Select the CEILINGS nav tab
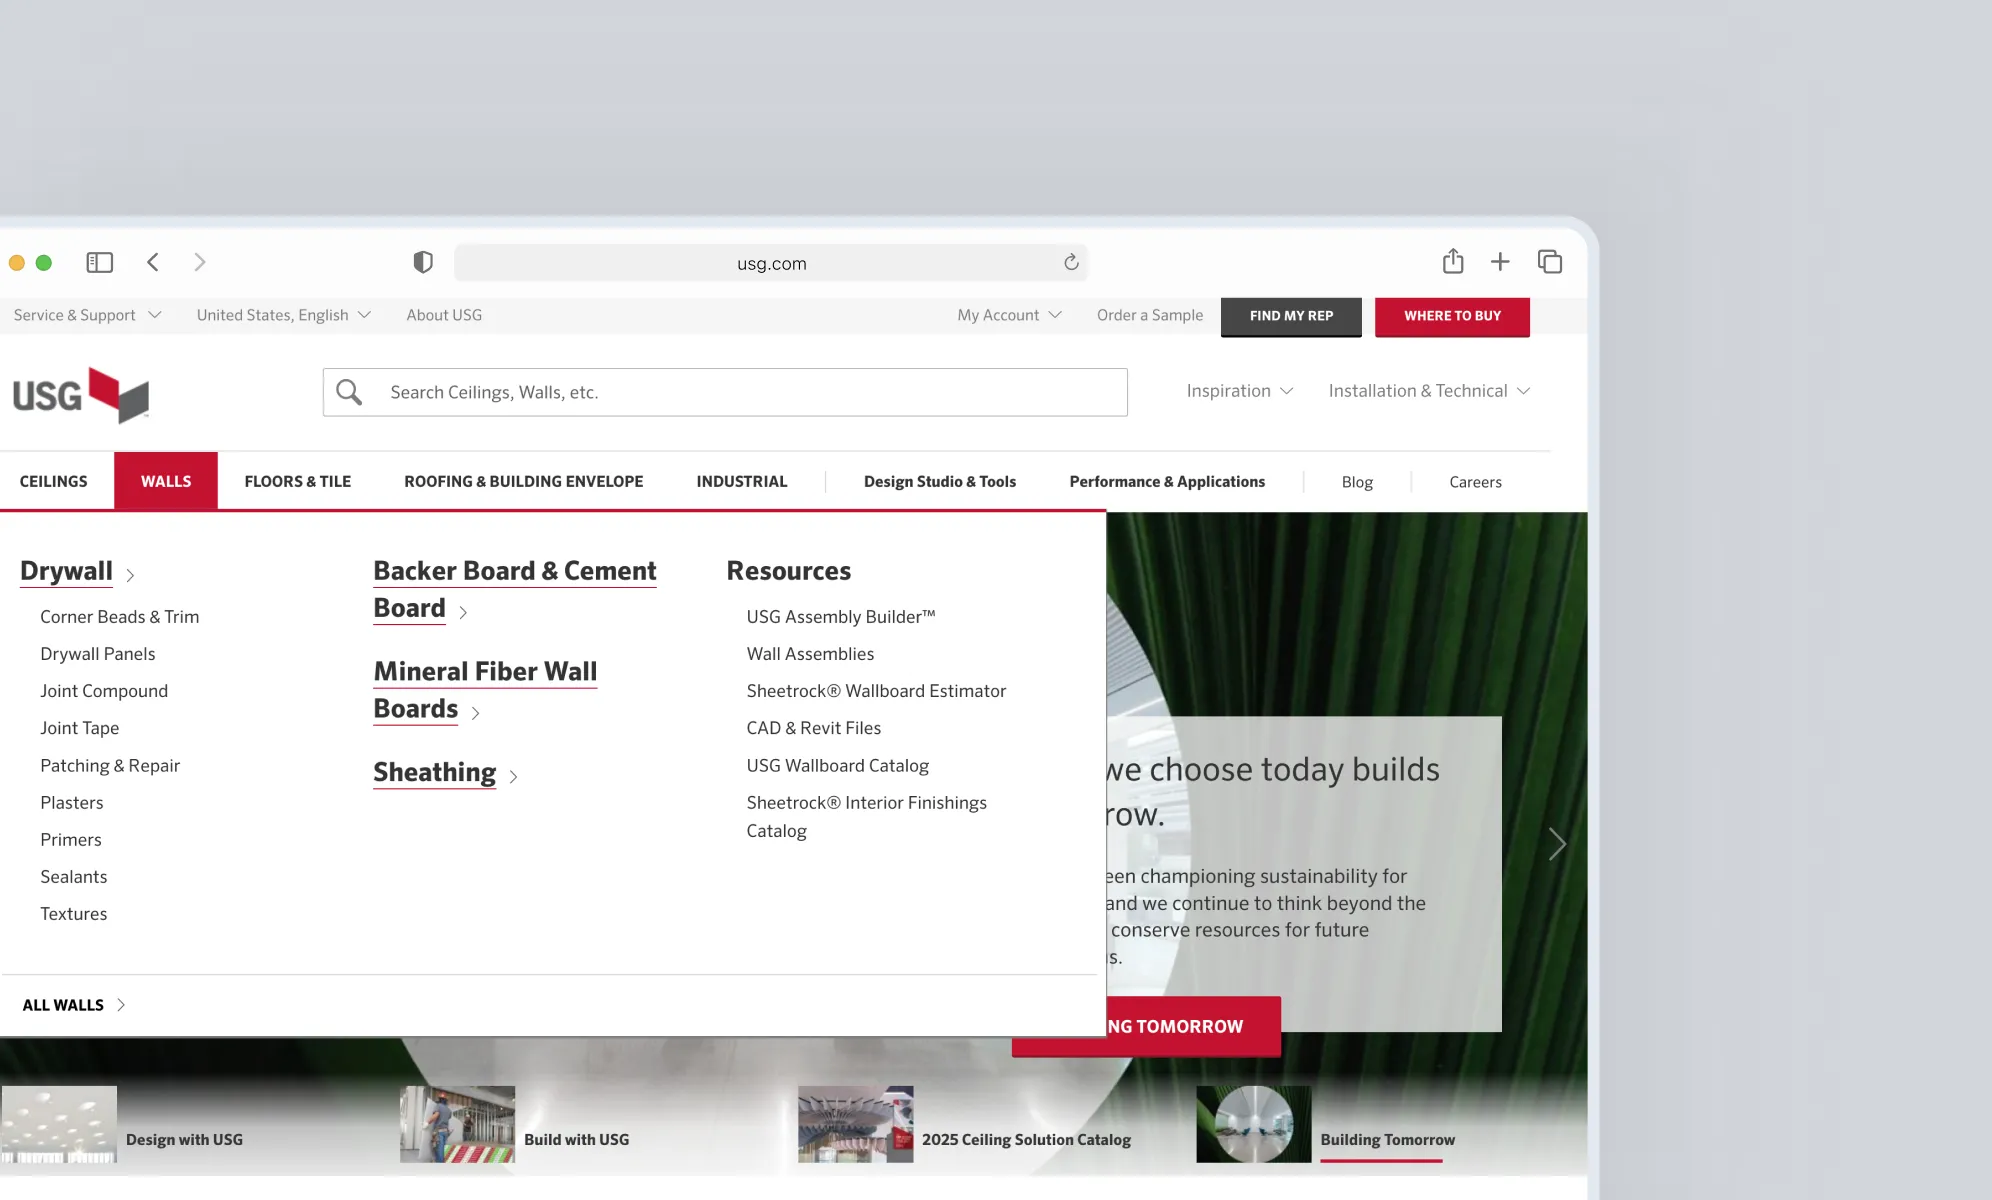Image resolution: width=1992 pixels, height=1200 pixels. coord(54,481)
